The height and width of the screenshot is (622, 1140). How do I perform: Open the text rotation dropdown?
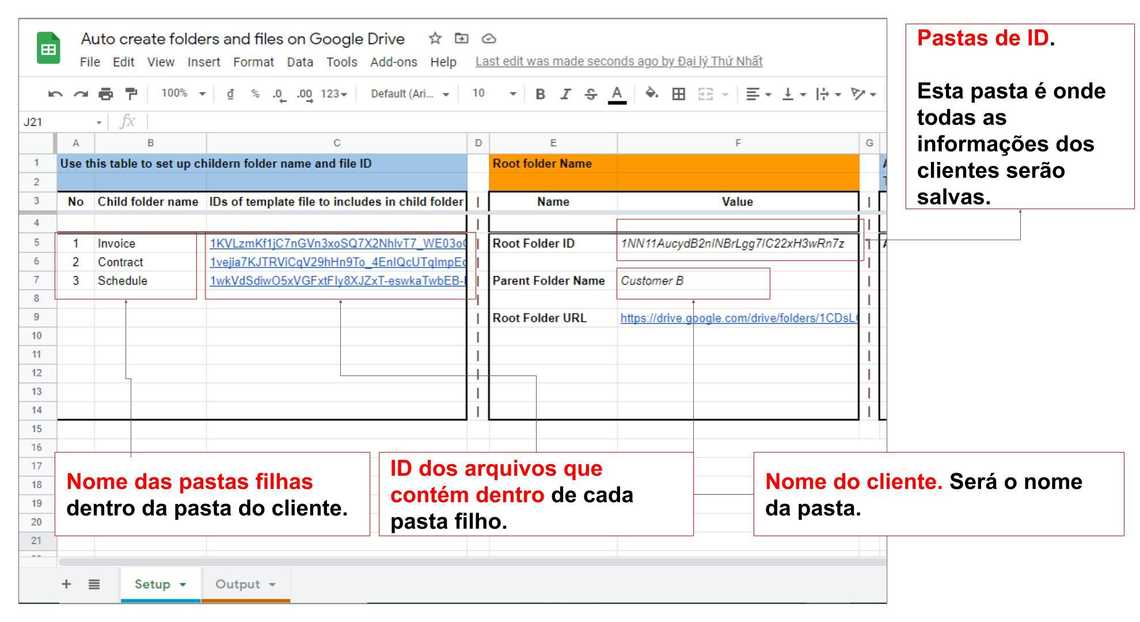[x=863, y=94]
